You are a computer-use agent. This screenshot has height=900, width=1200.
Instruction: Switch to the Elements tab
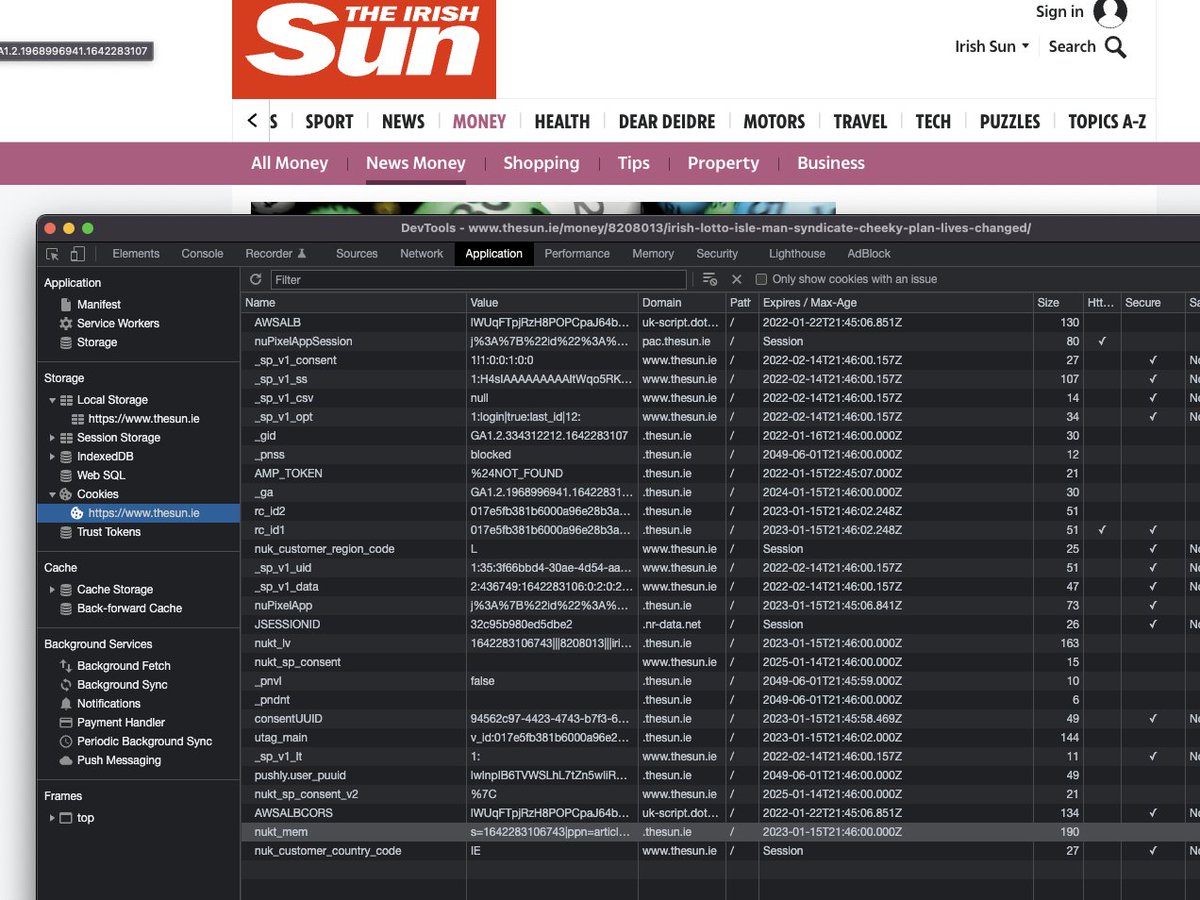point(136,254)
